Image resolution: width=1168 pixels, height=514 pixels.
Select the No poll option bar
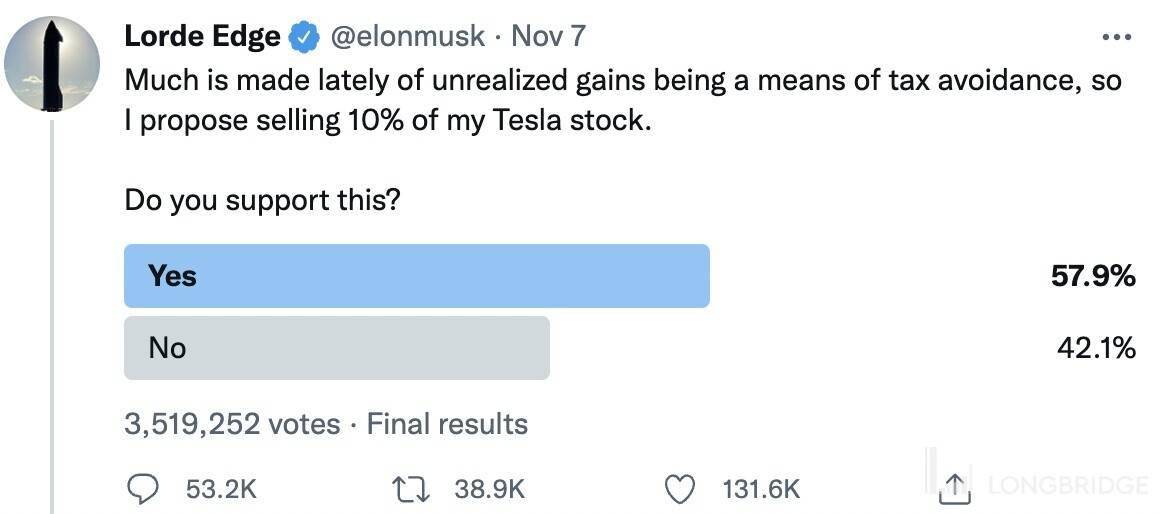click(336, 348)
